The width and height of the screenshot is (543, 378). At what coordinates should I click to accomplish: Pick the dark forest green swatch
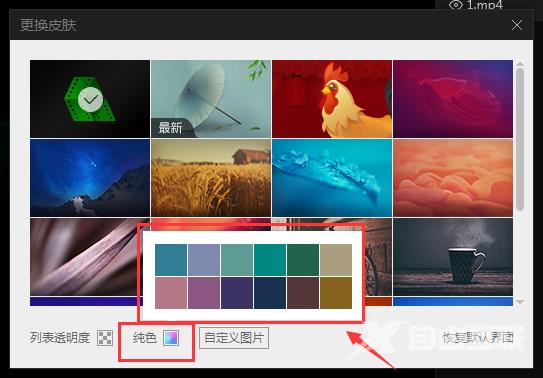click(303, 260)
